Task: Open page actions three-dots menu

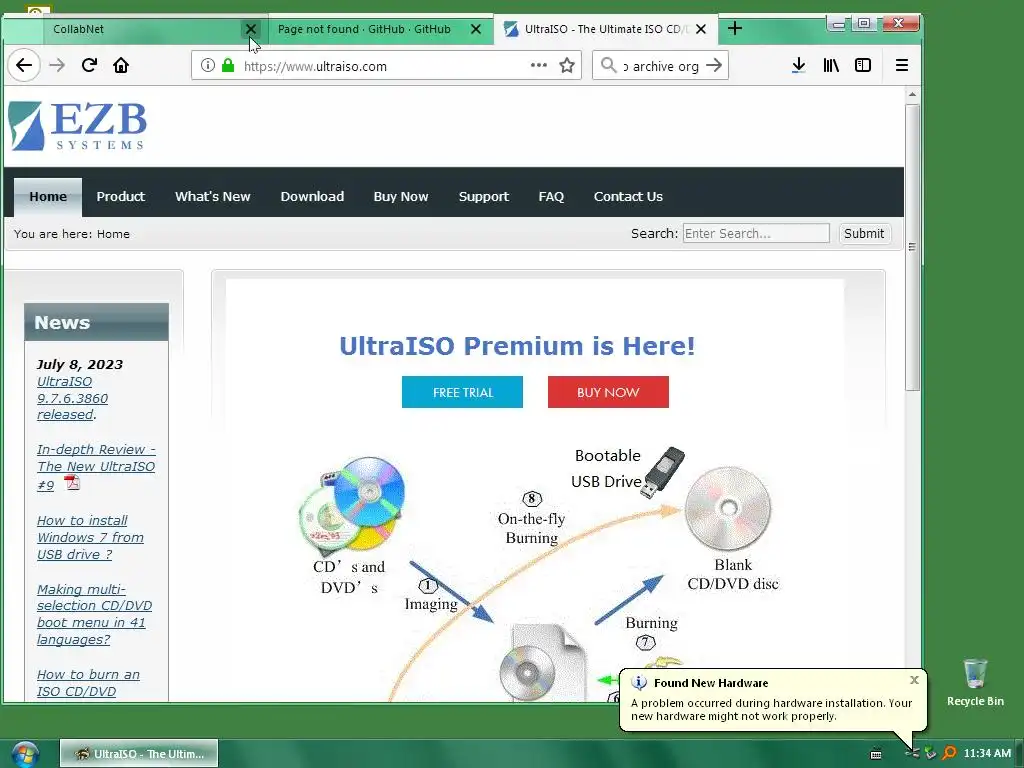Action: tap(539, 65)
